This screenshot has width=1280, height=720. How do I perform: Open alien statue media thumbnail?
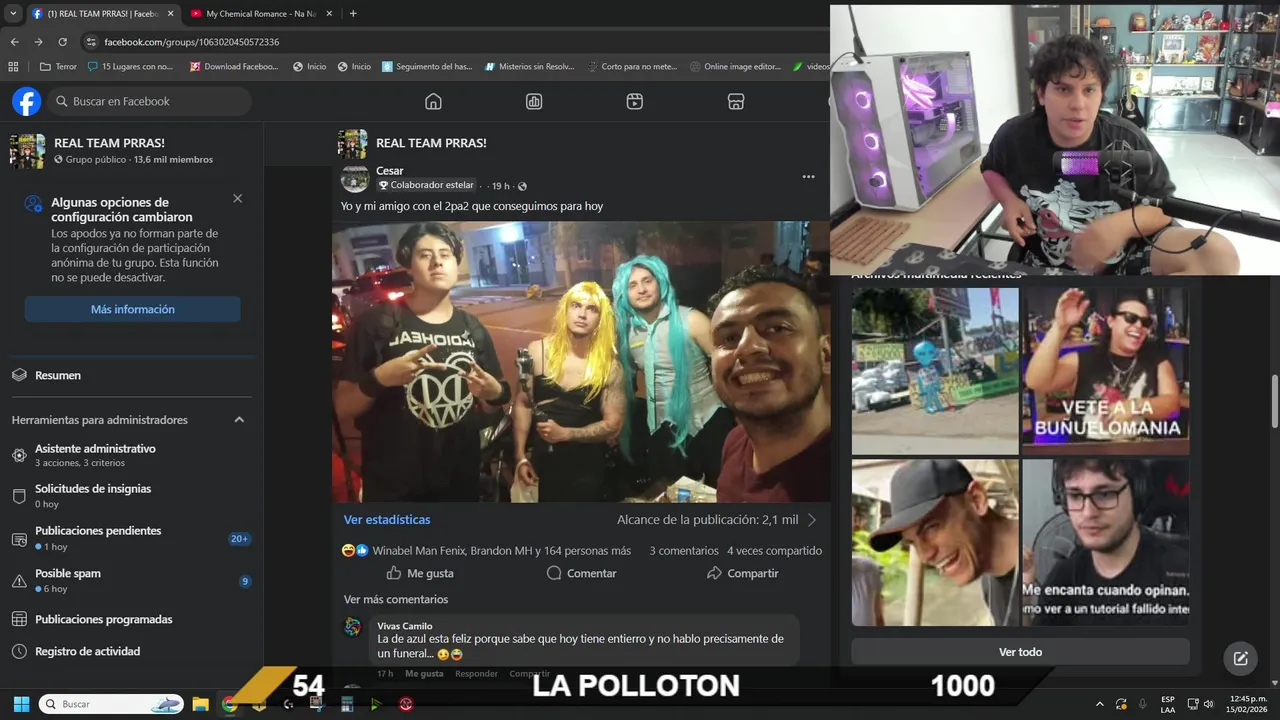pos(935,371)
